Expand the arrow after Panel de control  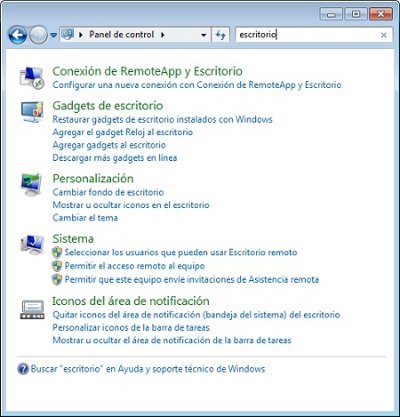(163, 35)
